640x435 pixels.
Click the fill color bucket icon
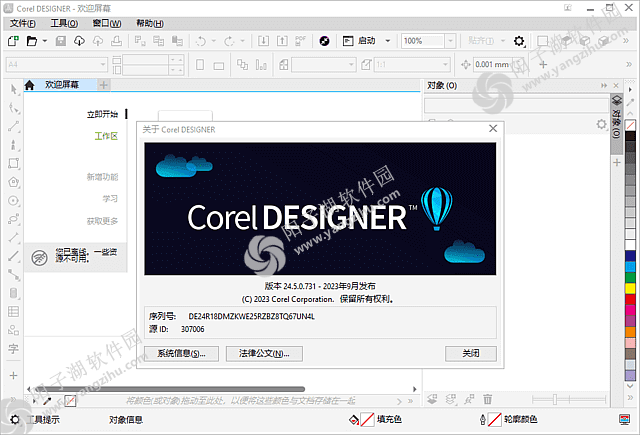(354, 419)
